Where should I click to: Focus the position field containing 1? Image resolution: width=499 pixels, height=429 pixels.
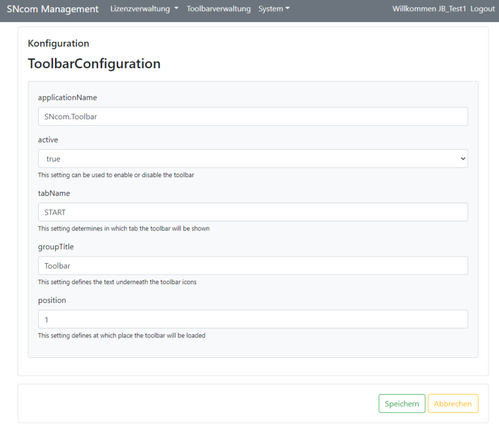pos(253,319)
